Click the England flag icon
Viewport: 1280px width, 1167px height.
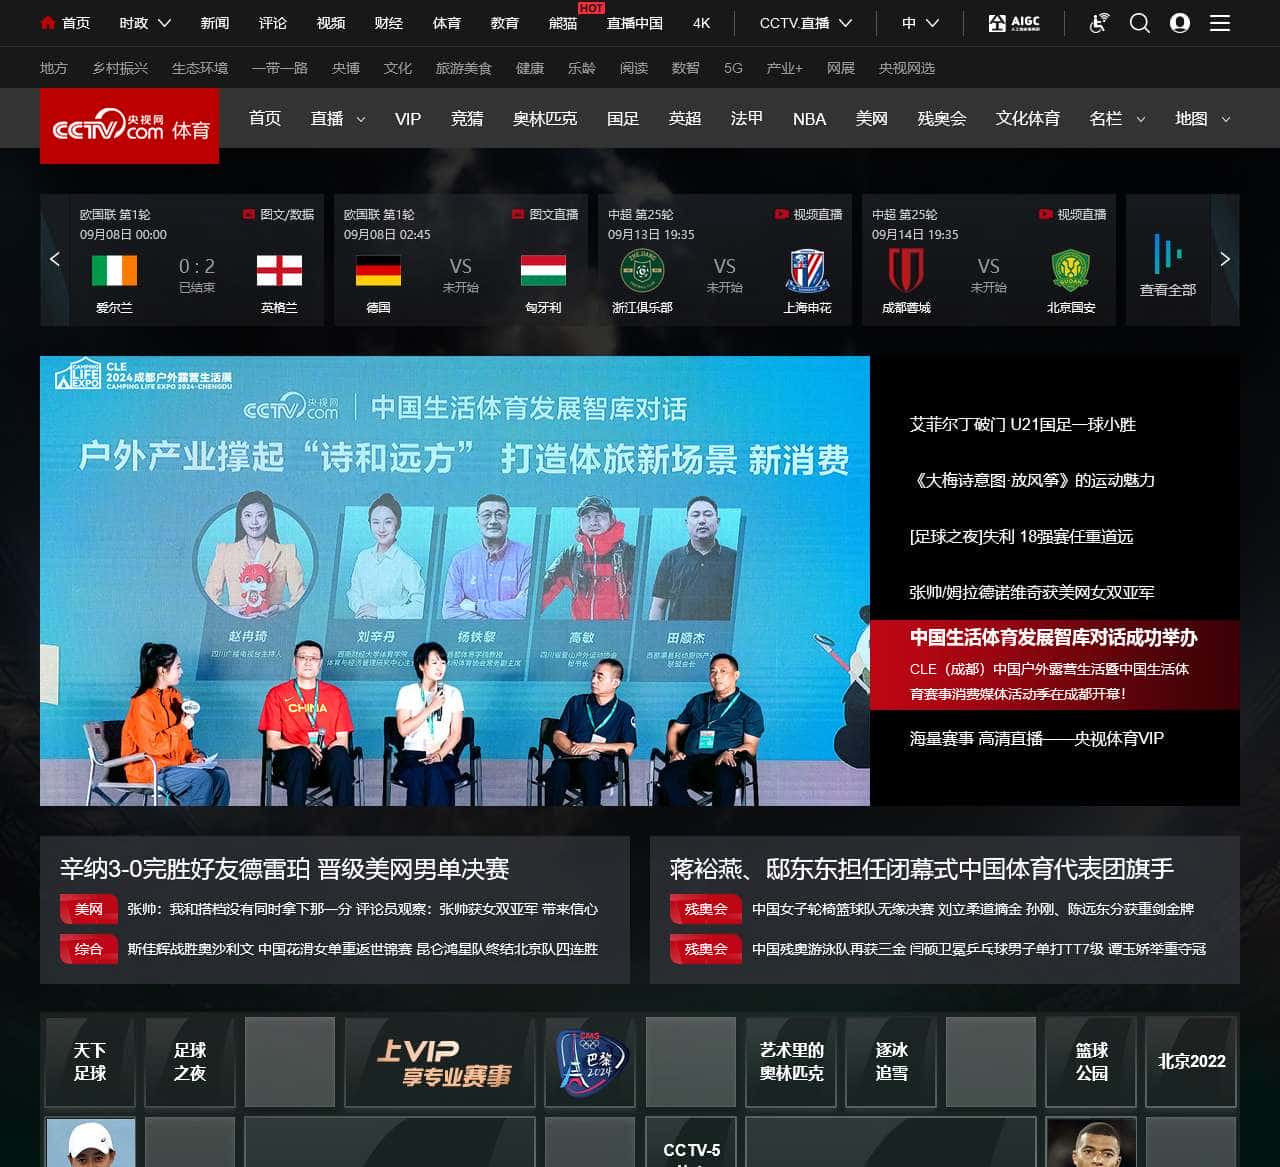click(279, 271)
